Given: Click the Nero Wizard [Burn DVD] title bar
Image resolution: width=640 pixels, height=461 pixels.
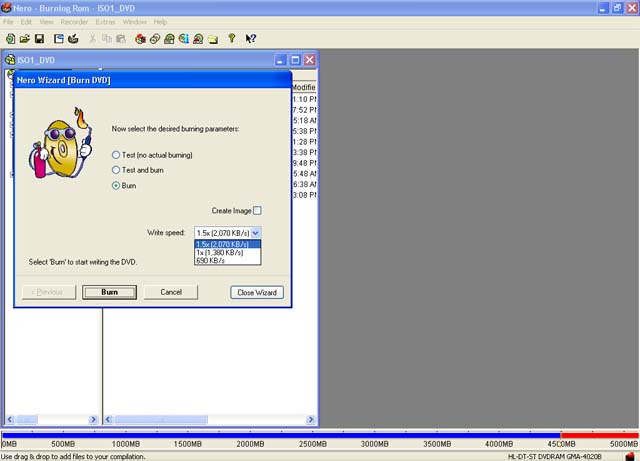Looking at the screenshot, I should click(x=153, y=80).
